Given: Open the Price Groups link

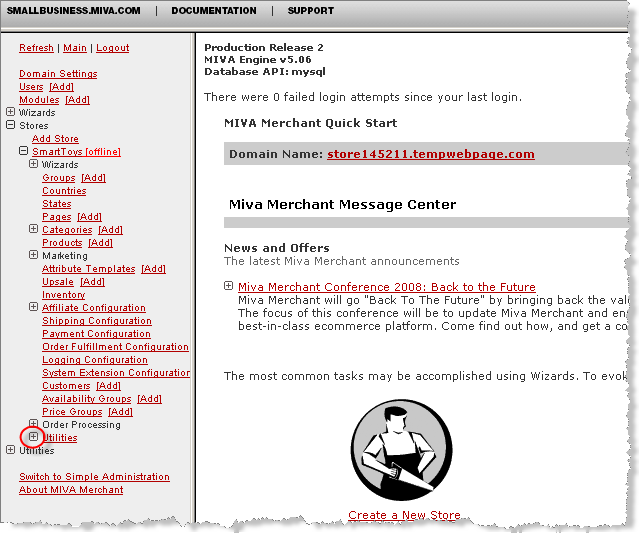Looking at the screenshot, I should click(x=72, y=412).
